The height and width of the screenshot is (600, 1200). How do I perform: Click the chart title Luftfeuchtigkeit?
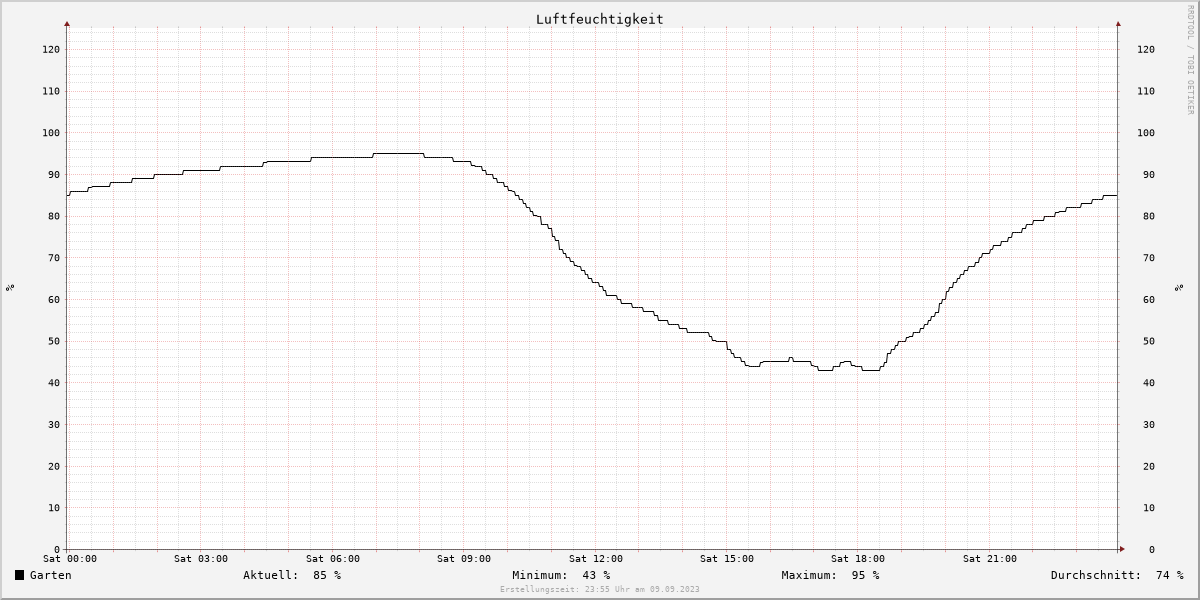599,19
